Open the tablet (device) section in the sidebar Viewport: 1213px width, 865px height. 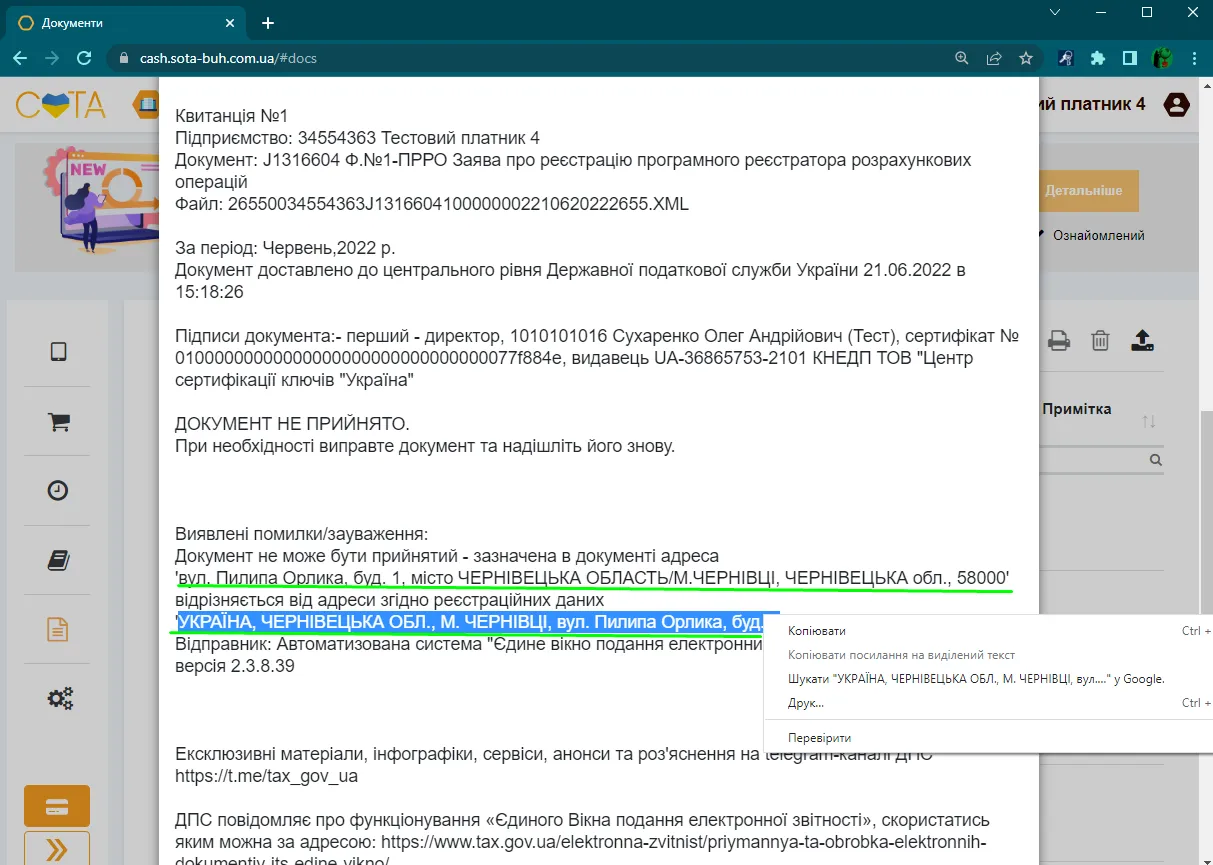point(58,352)
